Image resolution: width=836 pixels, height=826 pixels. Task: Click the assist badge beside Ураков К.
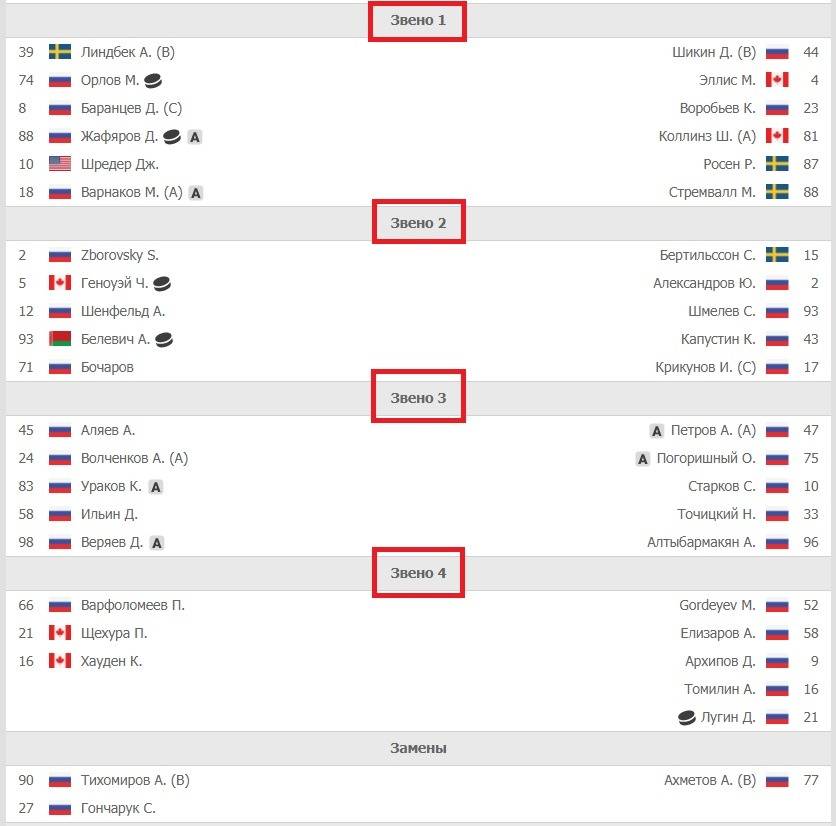(156, 487)
